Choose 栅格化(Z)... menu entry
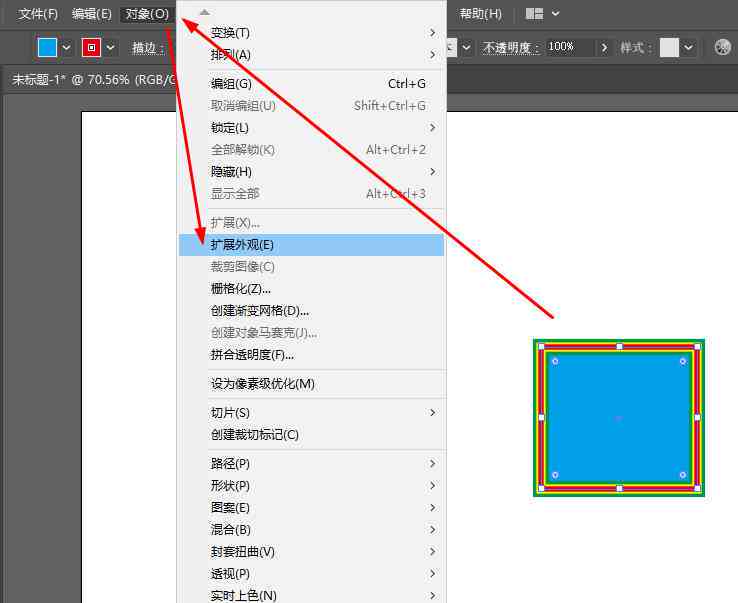Image resolution: width=738 pixels, height=603 pixels. 312,289
